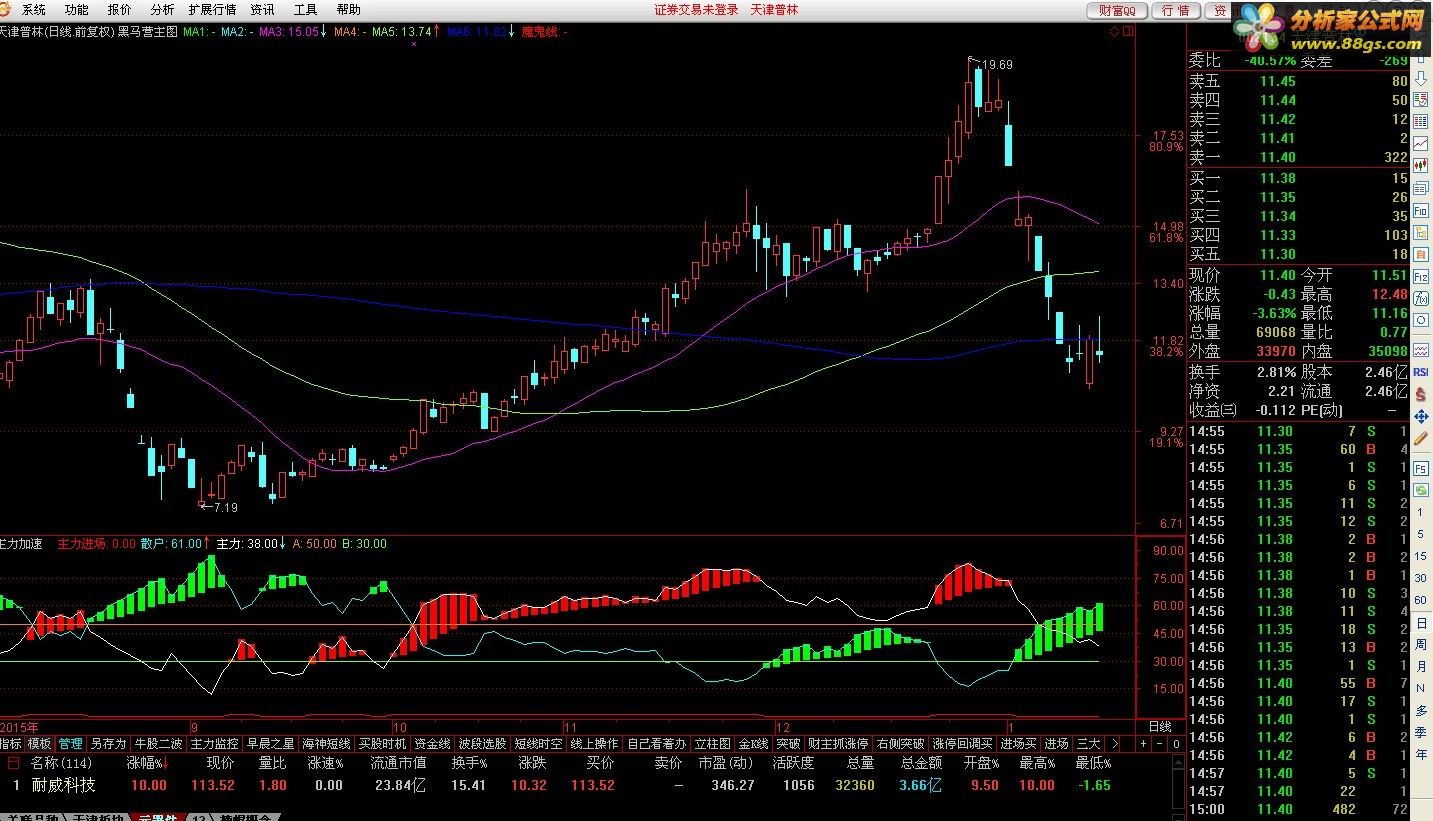Switch to the 指标 tab
Image resolution: width=1433 pixels, height=821 pixels.
tap(11, 744)
